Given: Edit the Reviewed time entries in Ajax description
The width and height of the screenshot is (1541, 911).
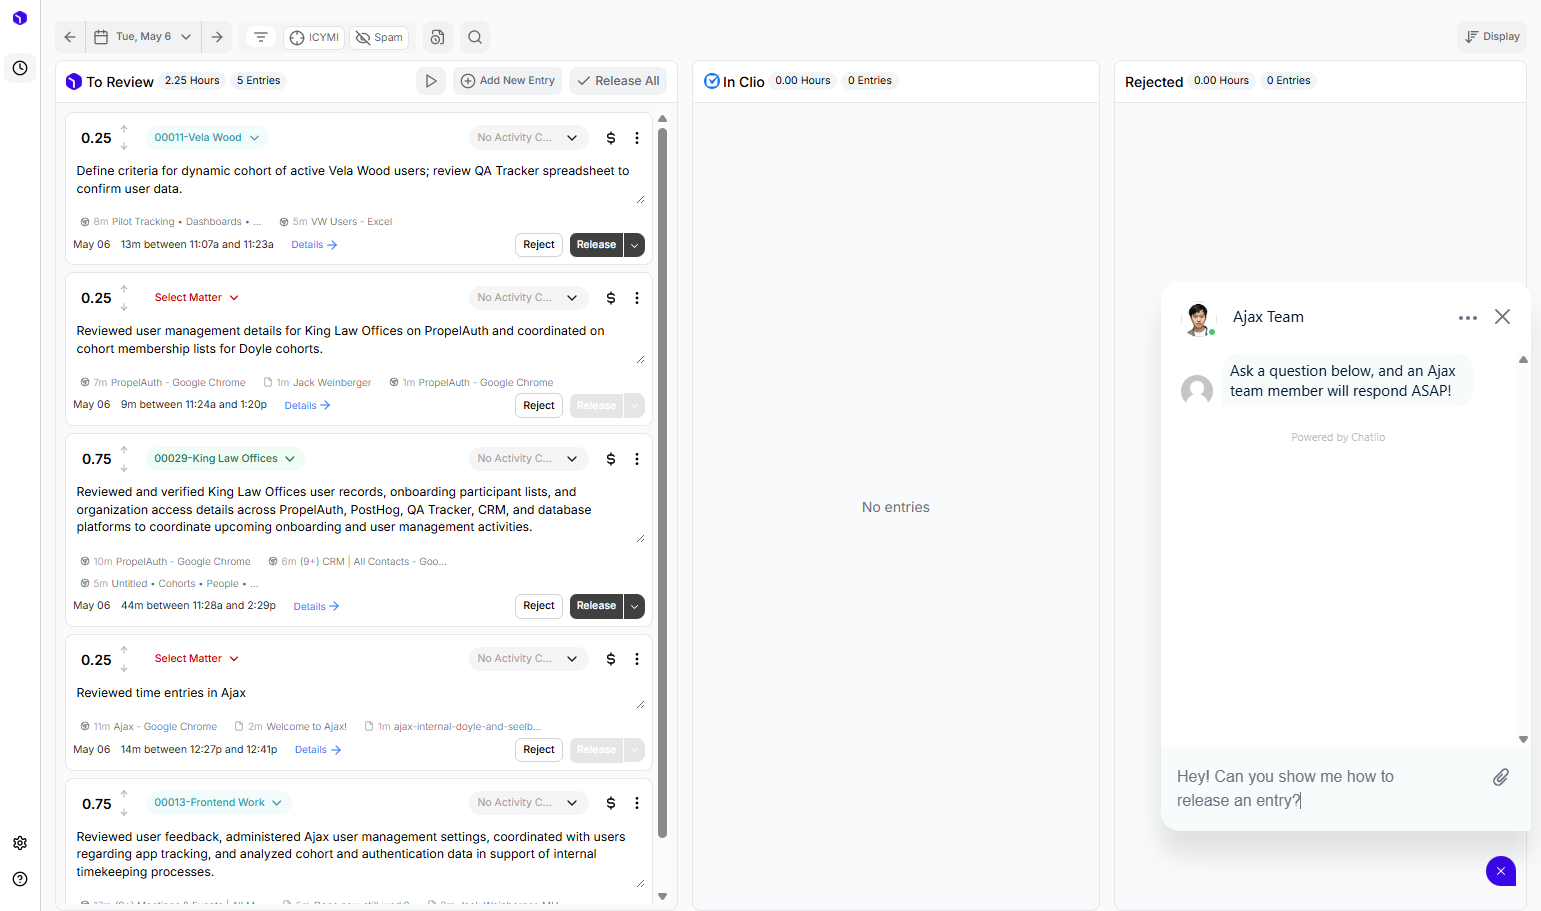Looking at the screenshot, I should point(360,694).
